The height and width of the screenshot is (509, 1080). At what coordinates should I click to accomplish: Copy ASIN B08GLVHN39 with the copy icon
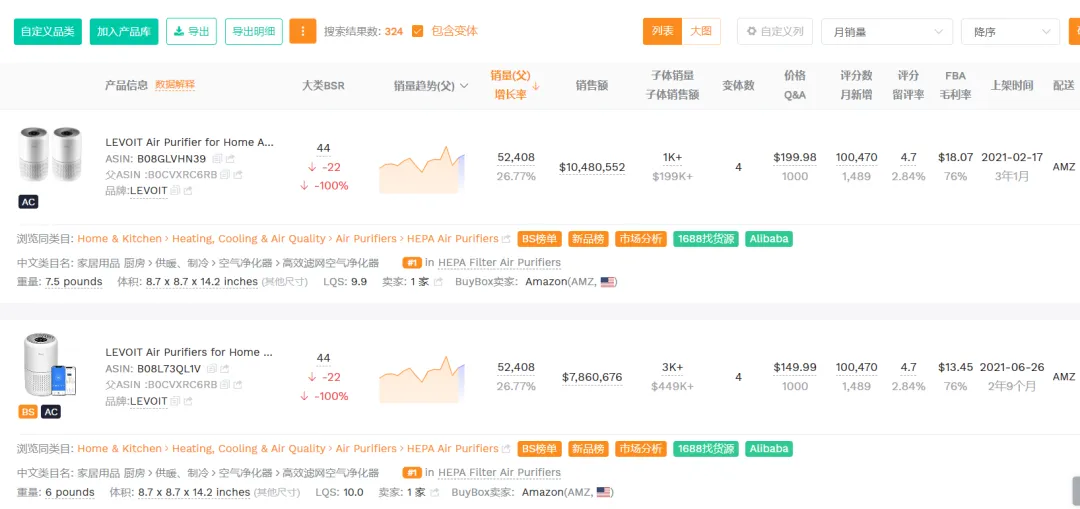[x=217, y=158]
